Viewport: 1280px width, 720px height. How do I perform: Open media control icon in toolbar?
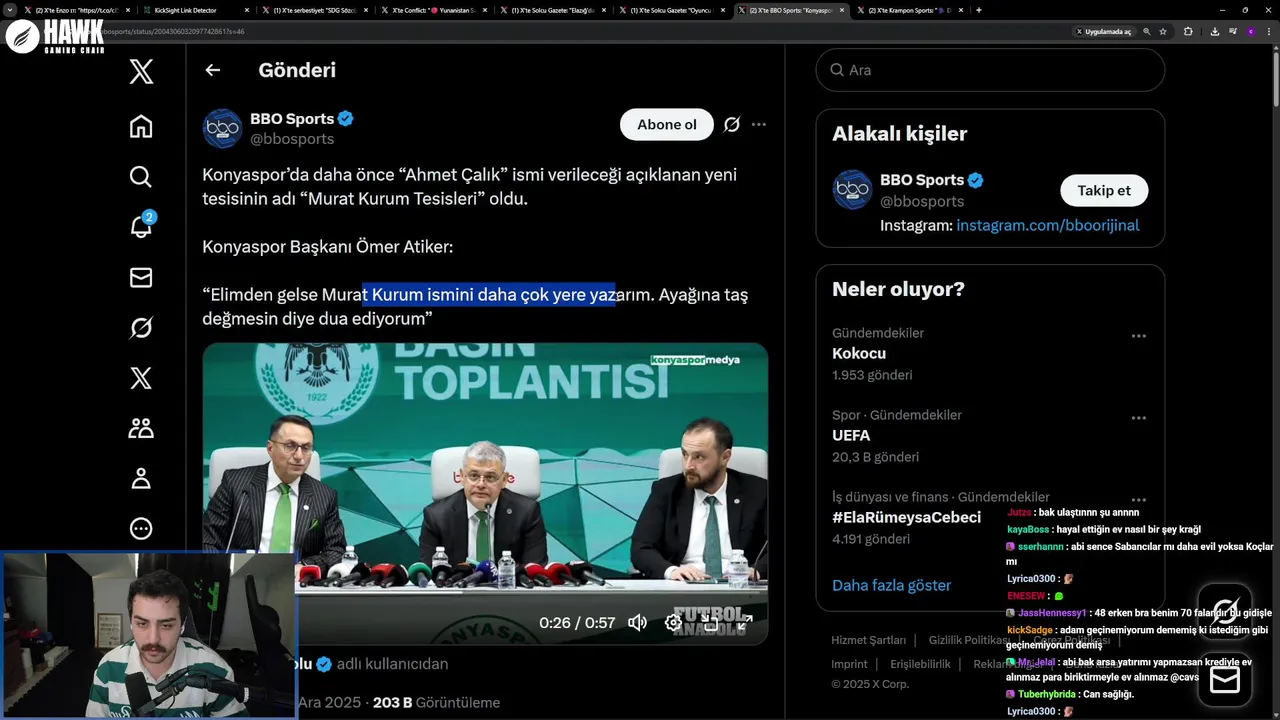pyautogui.click(x=1233, y=31)
